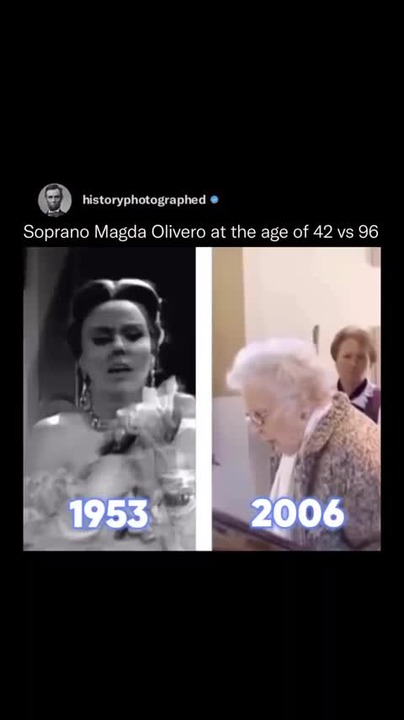Tap the eyeglasses in the 2006 photo
404x720 pixels.
tap(256, 418)
